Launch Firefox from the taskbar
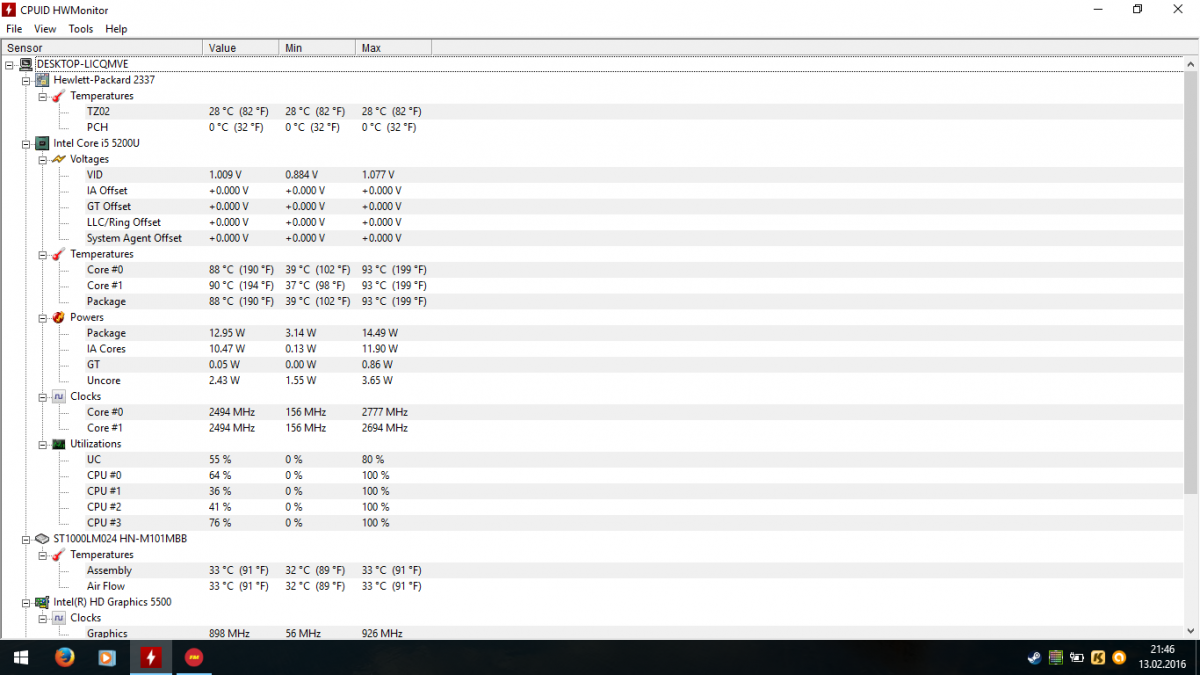 (65, 658)
